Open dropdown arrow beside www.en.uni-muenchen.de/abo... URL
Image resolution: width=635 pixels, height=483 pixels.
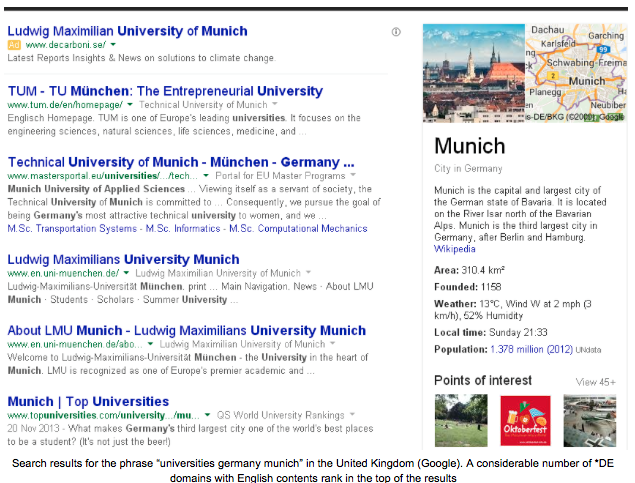pos(150,344)
